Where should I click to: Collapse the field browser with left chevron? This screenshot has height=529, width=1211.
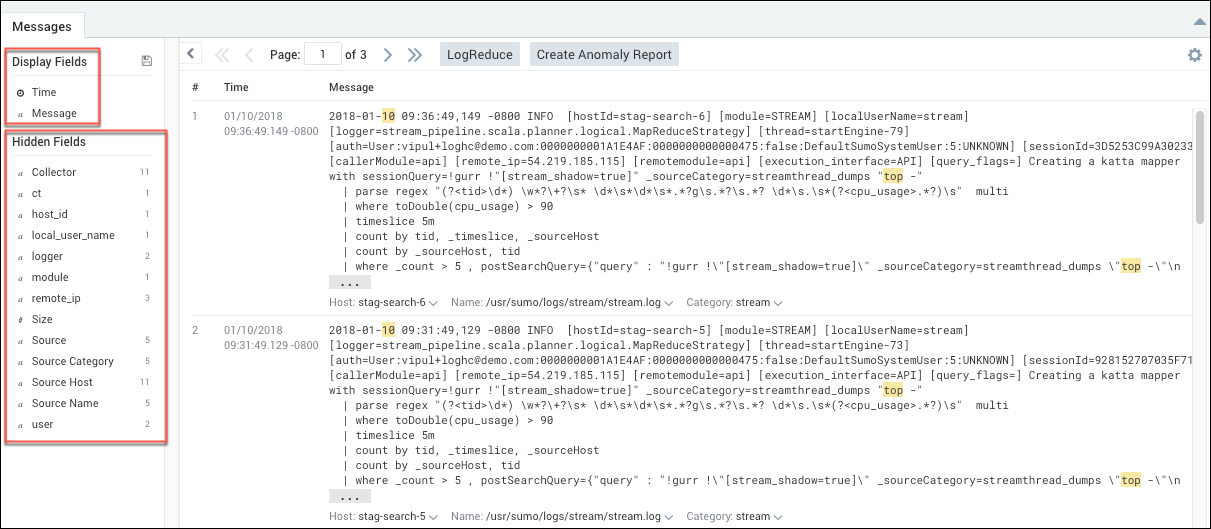tap(192, 54)
